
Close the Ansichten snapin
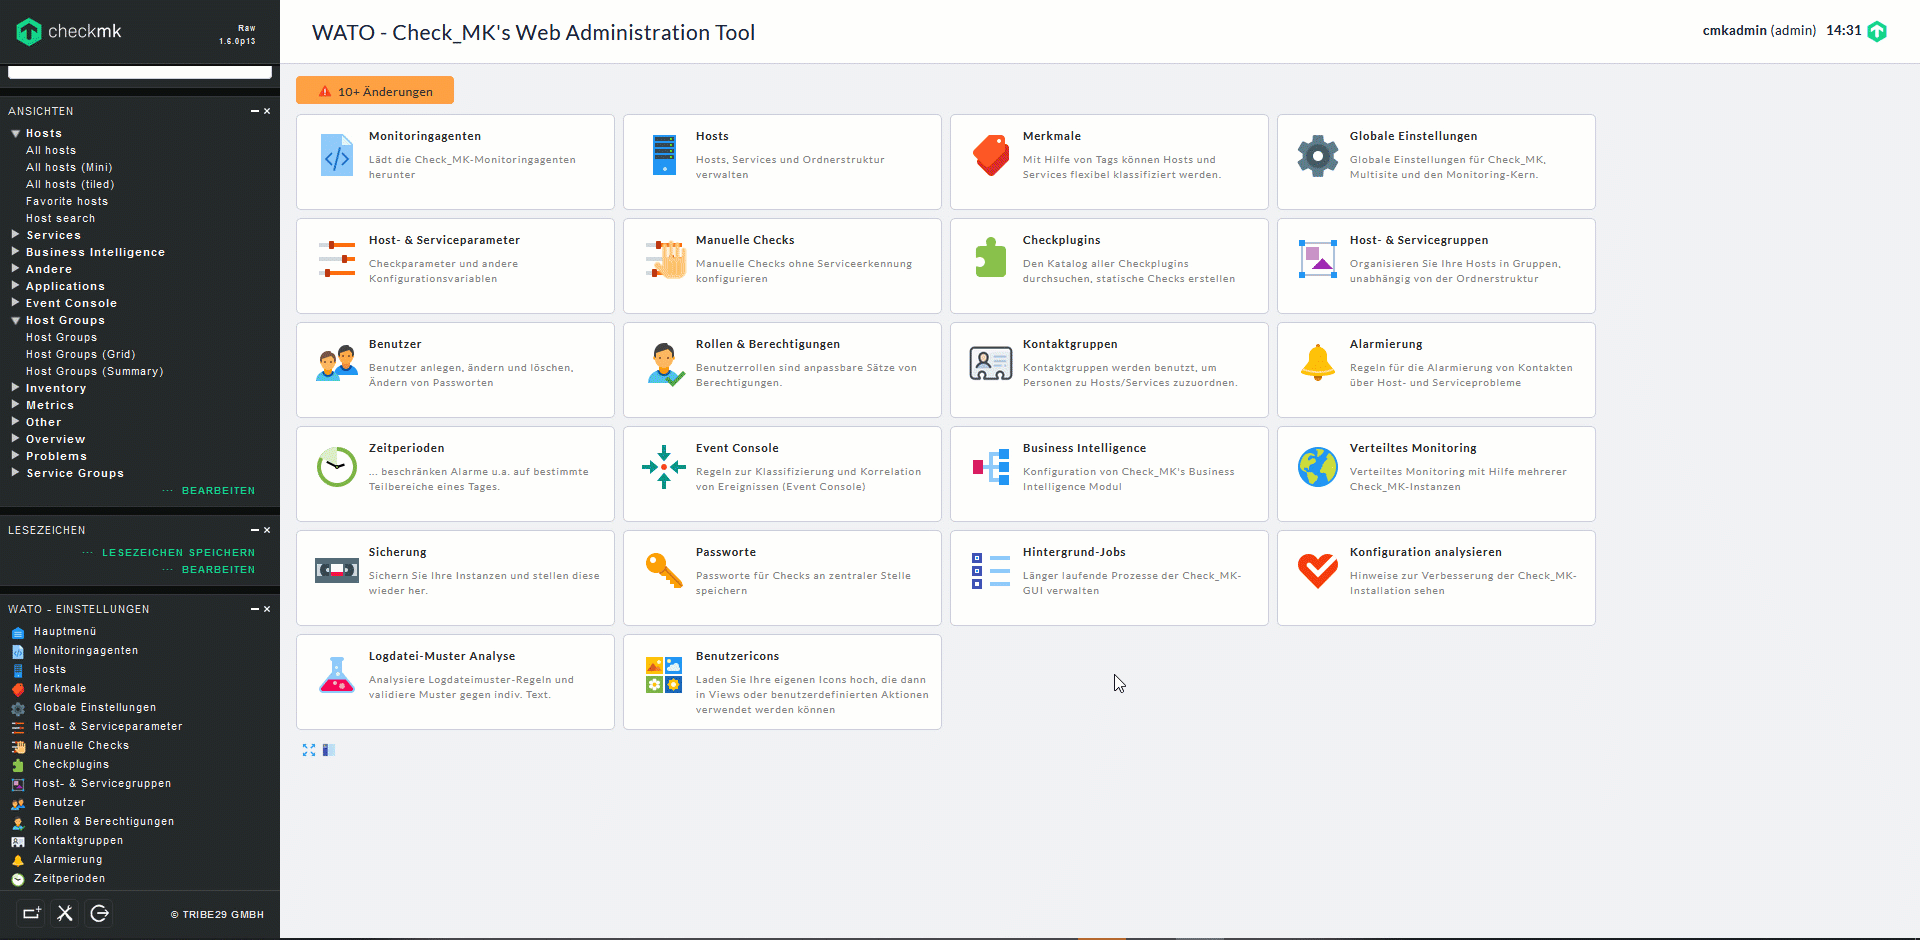(267, 111)
